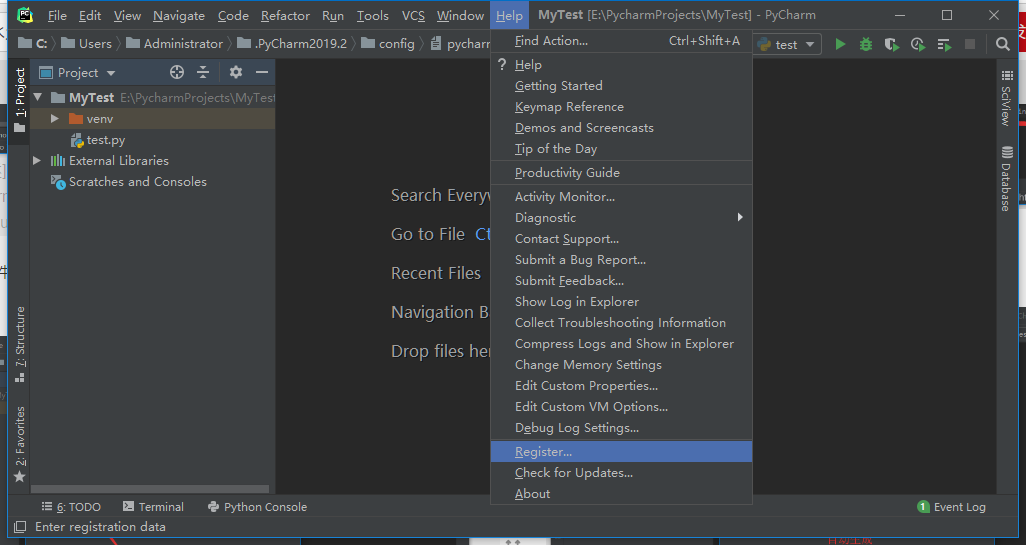The height and width of the screenshot is (545, 1026).
Task: Open the Window menu
Action: click(460, 15)
